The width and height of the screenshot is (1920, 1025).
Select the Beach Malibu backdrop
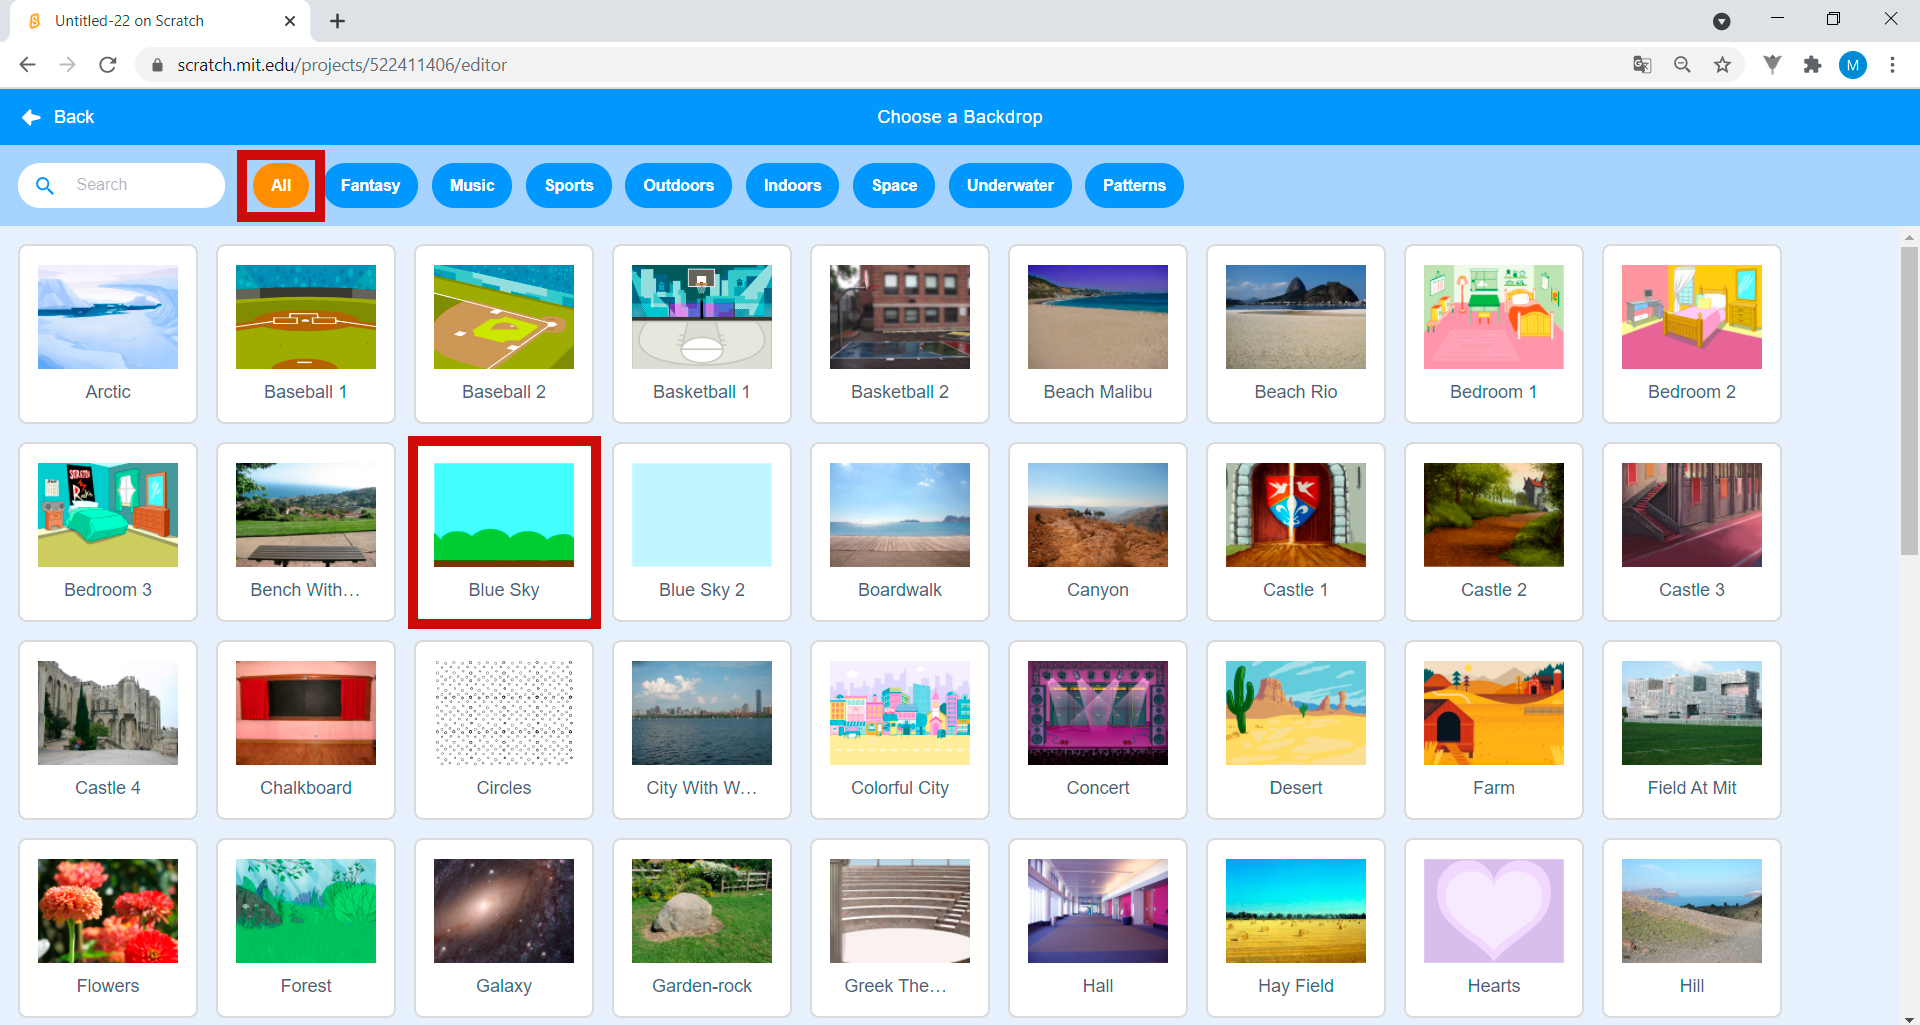click(1098, 334)
